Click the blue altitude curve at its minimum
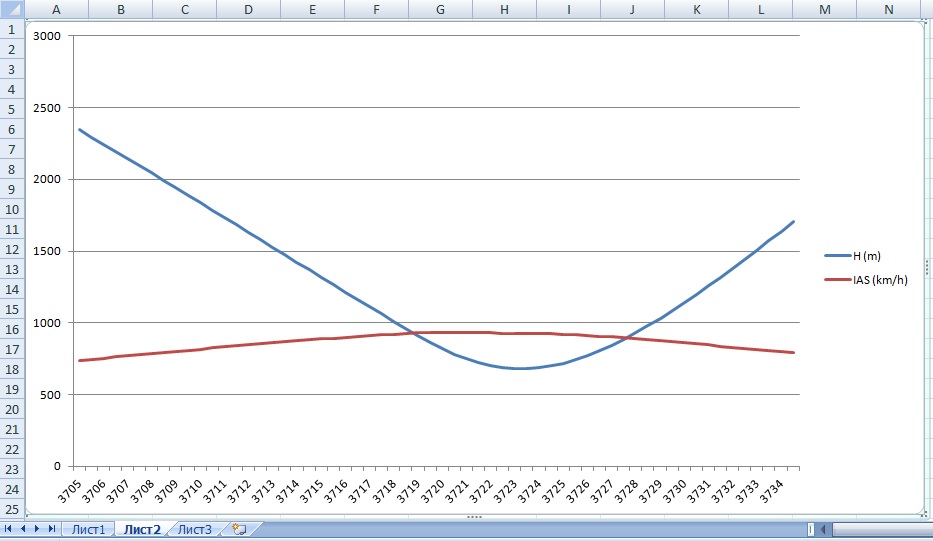Viewport: 933px width, 541px height. coord(519,368)
